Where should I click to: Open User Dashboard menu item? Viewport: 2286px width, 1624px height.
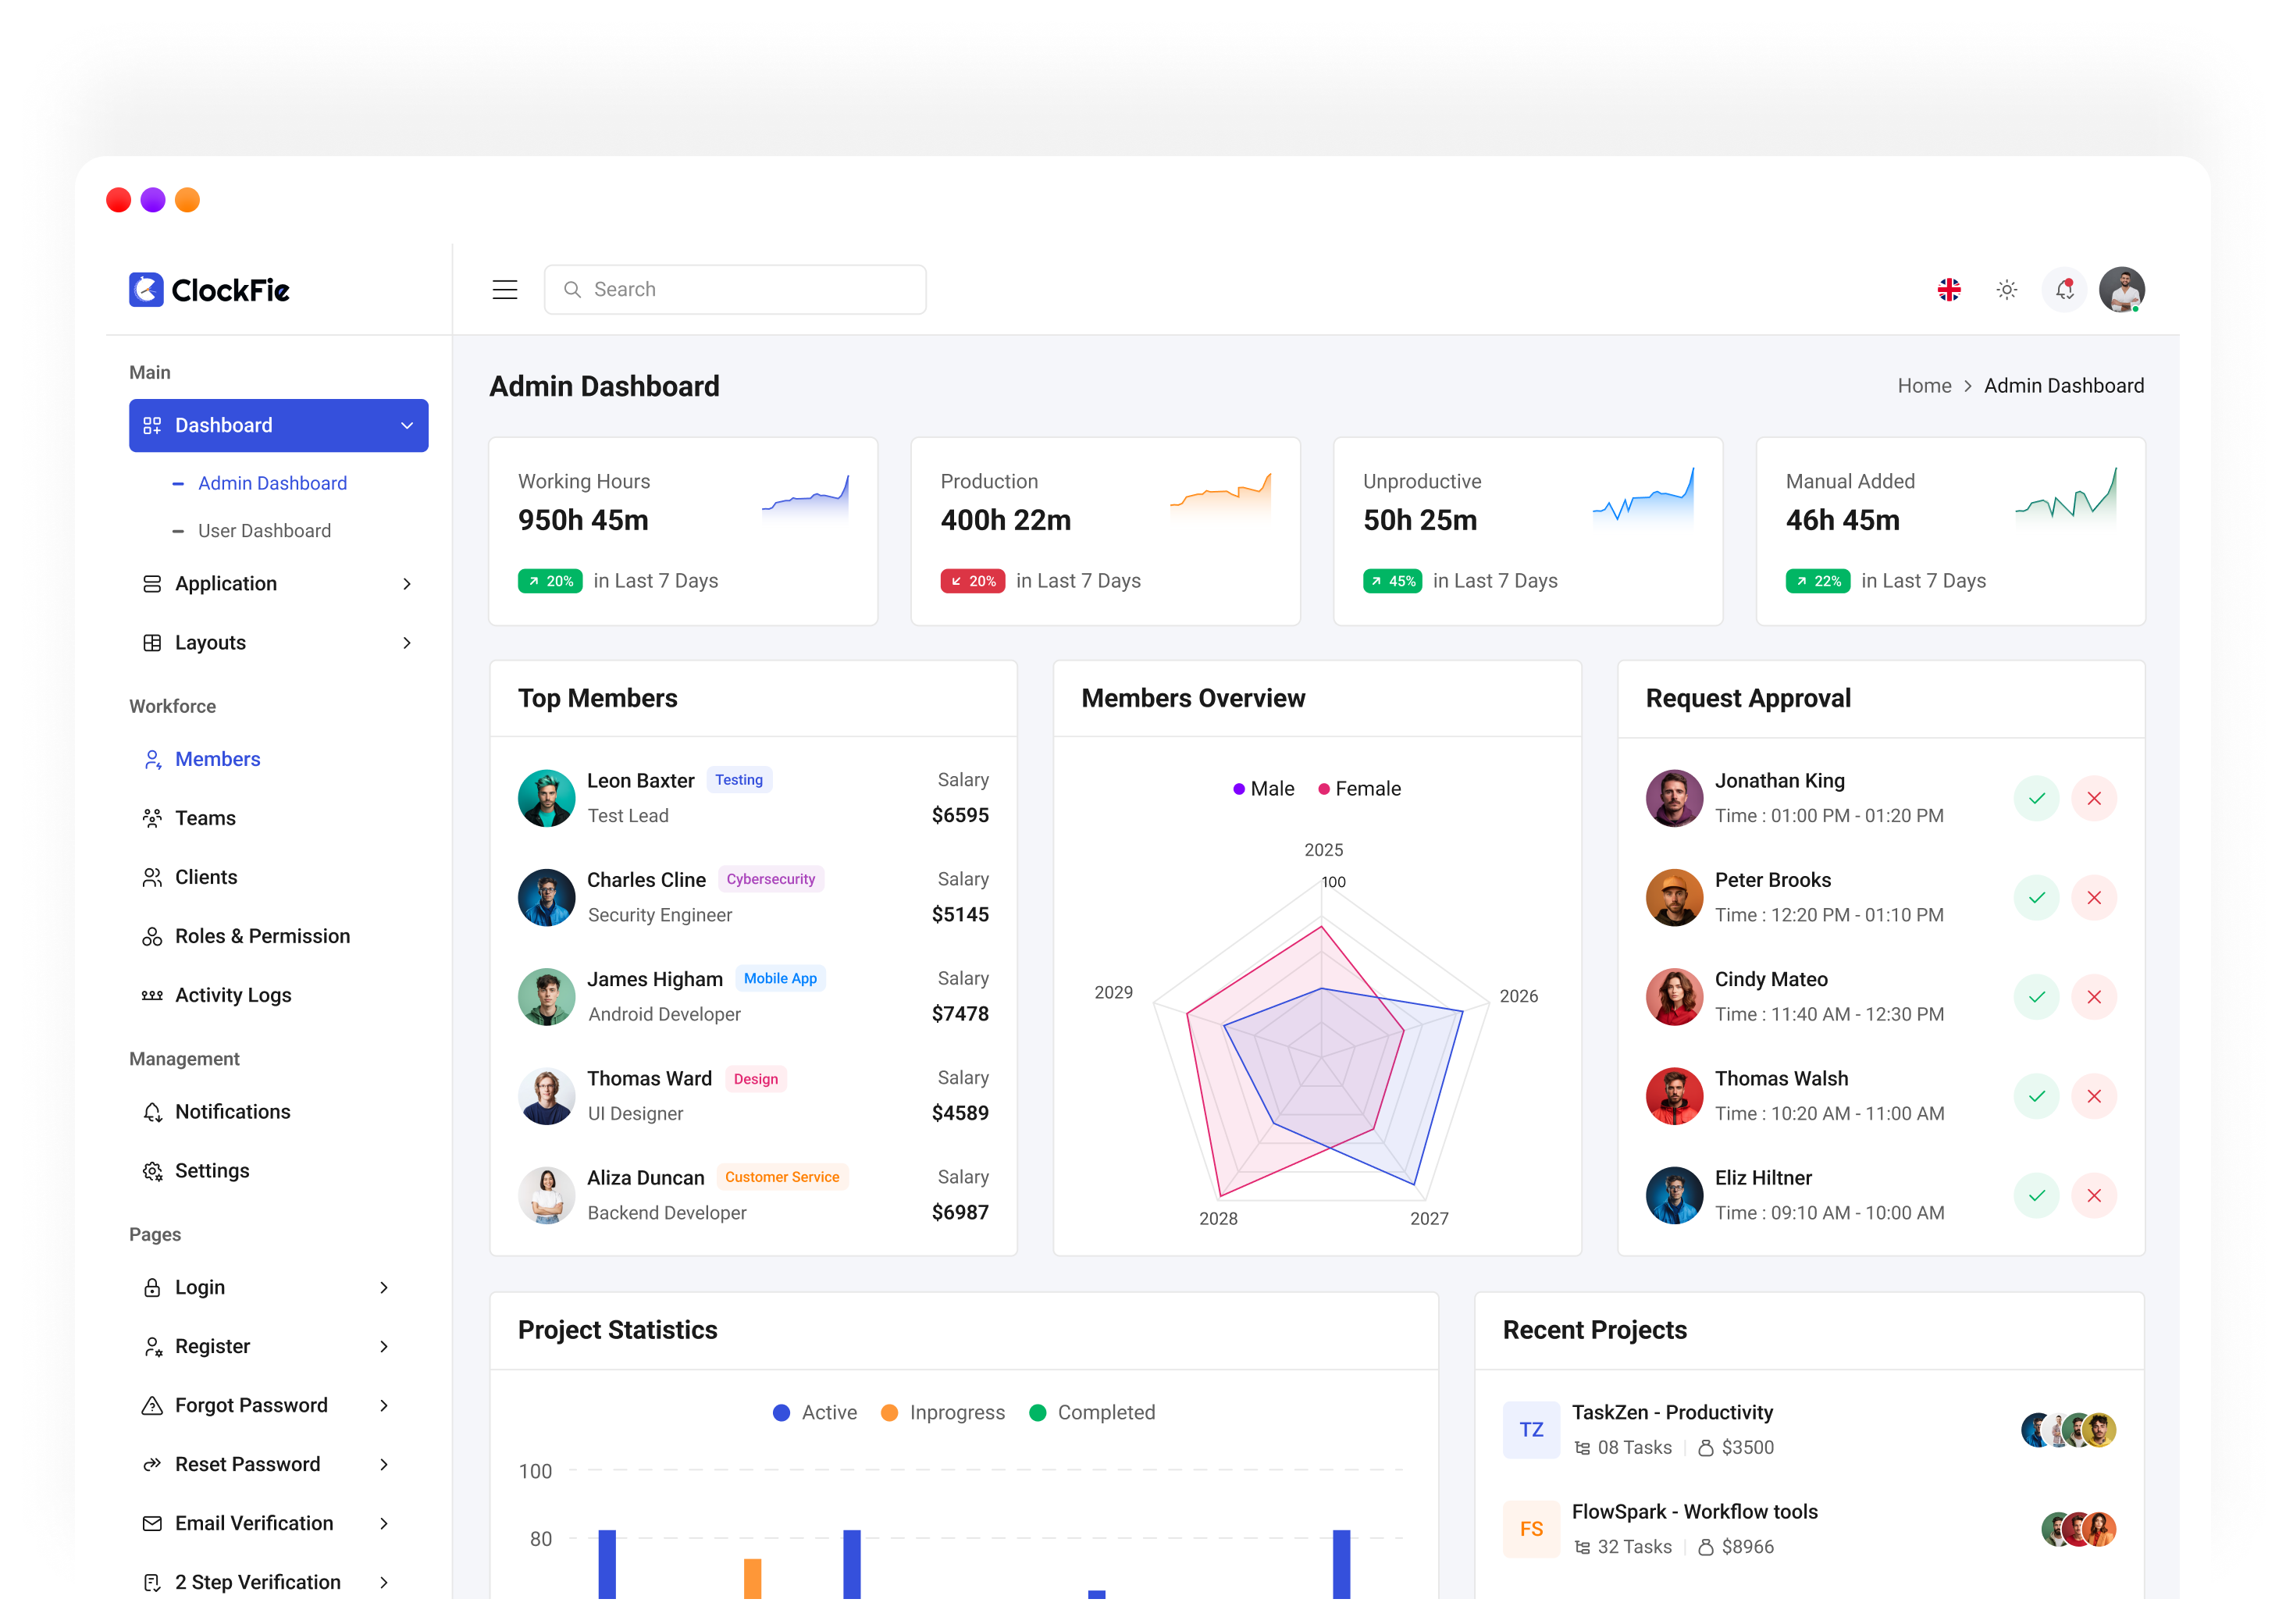coord(264,531)
